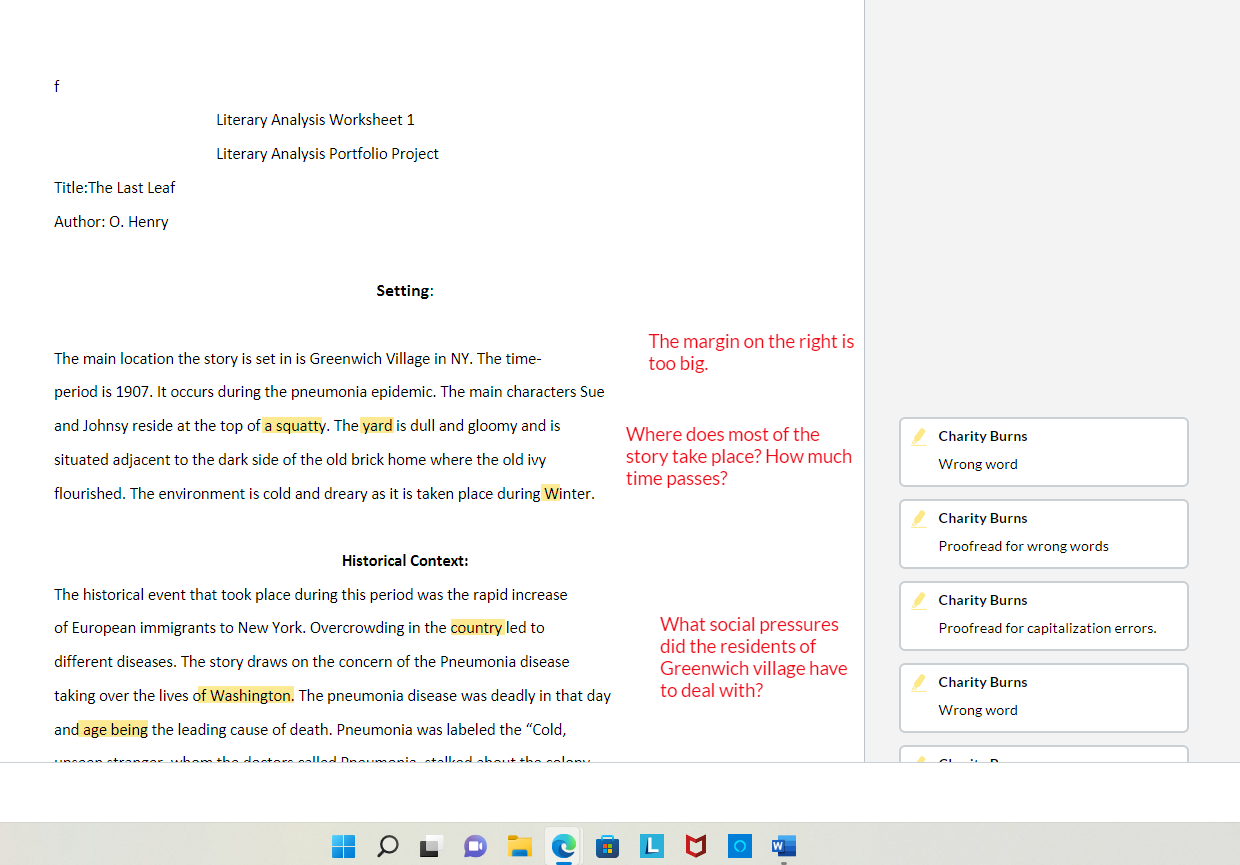Click highlighter icon on capitalization errors comment

pos(918,600)
